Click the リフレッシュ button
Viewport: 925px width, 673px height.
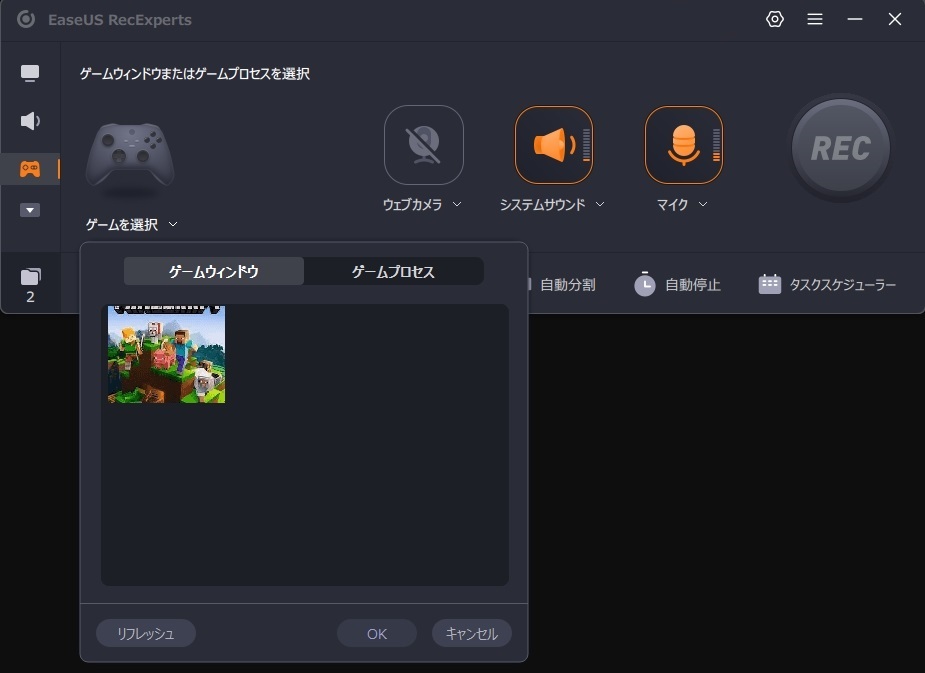(146, 633)
